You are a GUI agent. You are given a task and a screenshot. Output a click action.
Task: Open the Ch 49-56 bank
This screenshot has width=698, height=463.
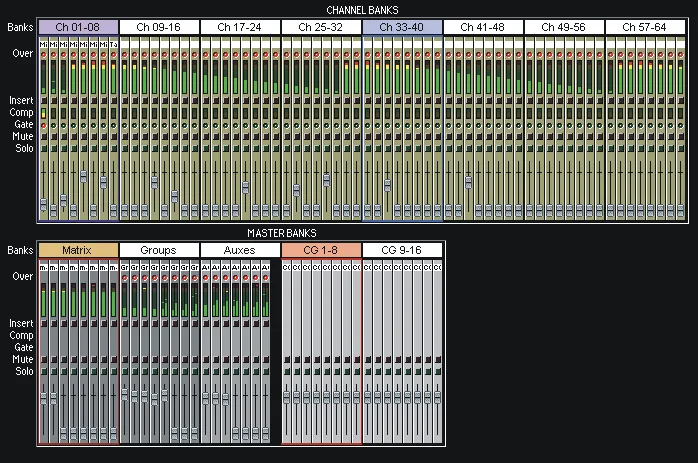564,27
